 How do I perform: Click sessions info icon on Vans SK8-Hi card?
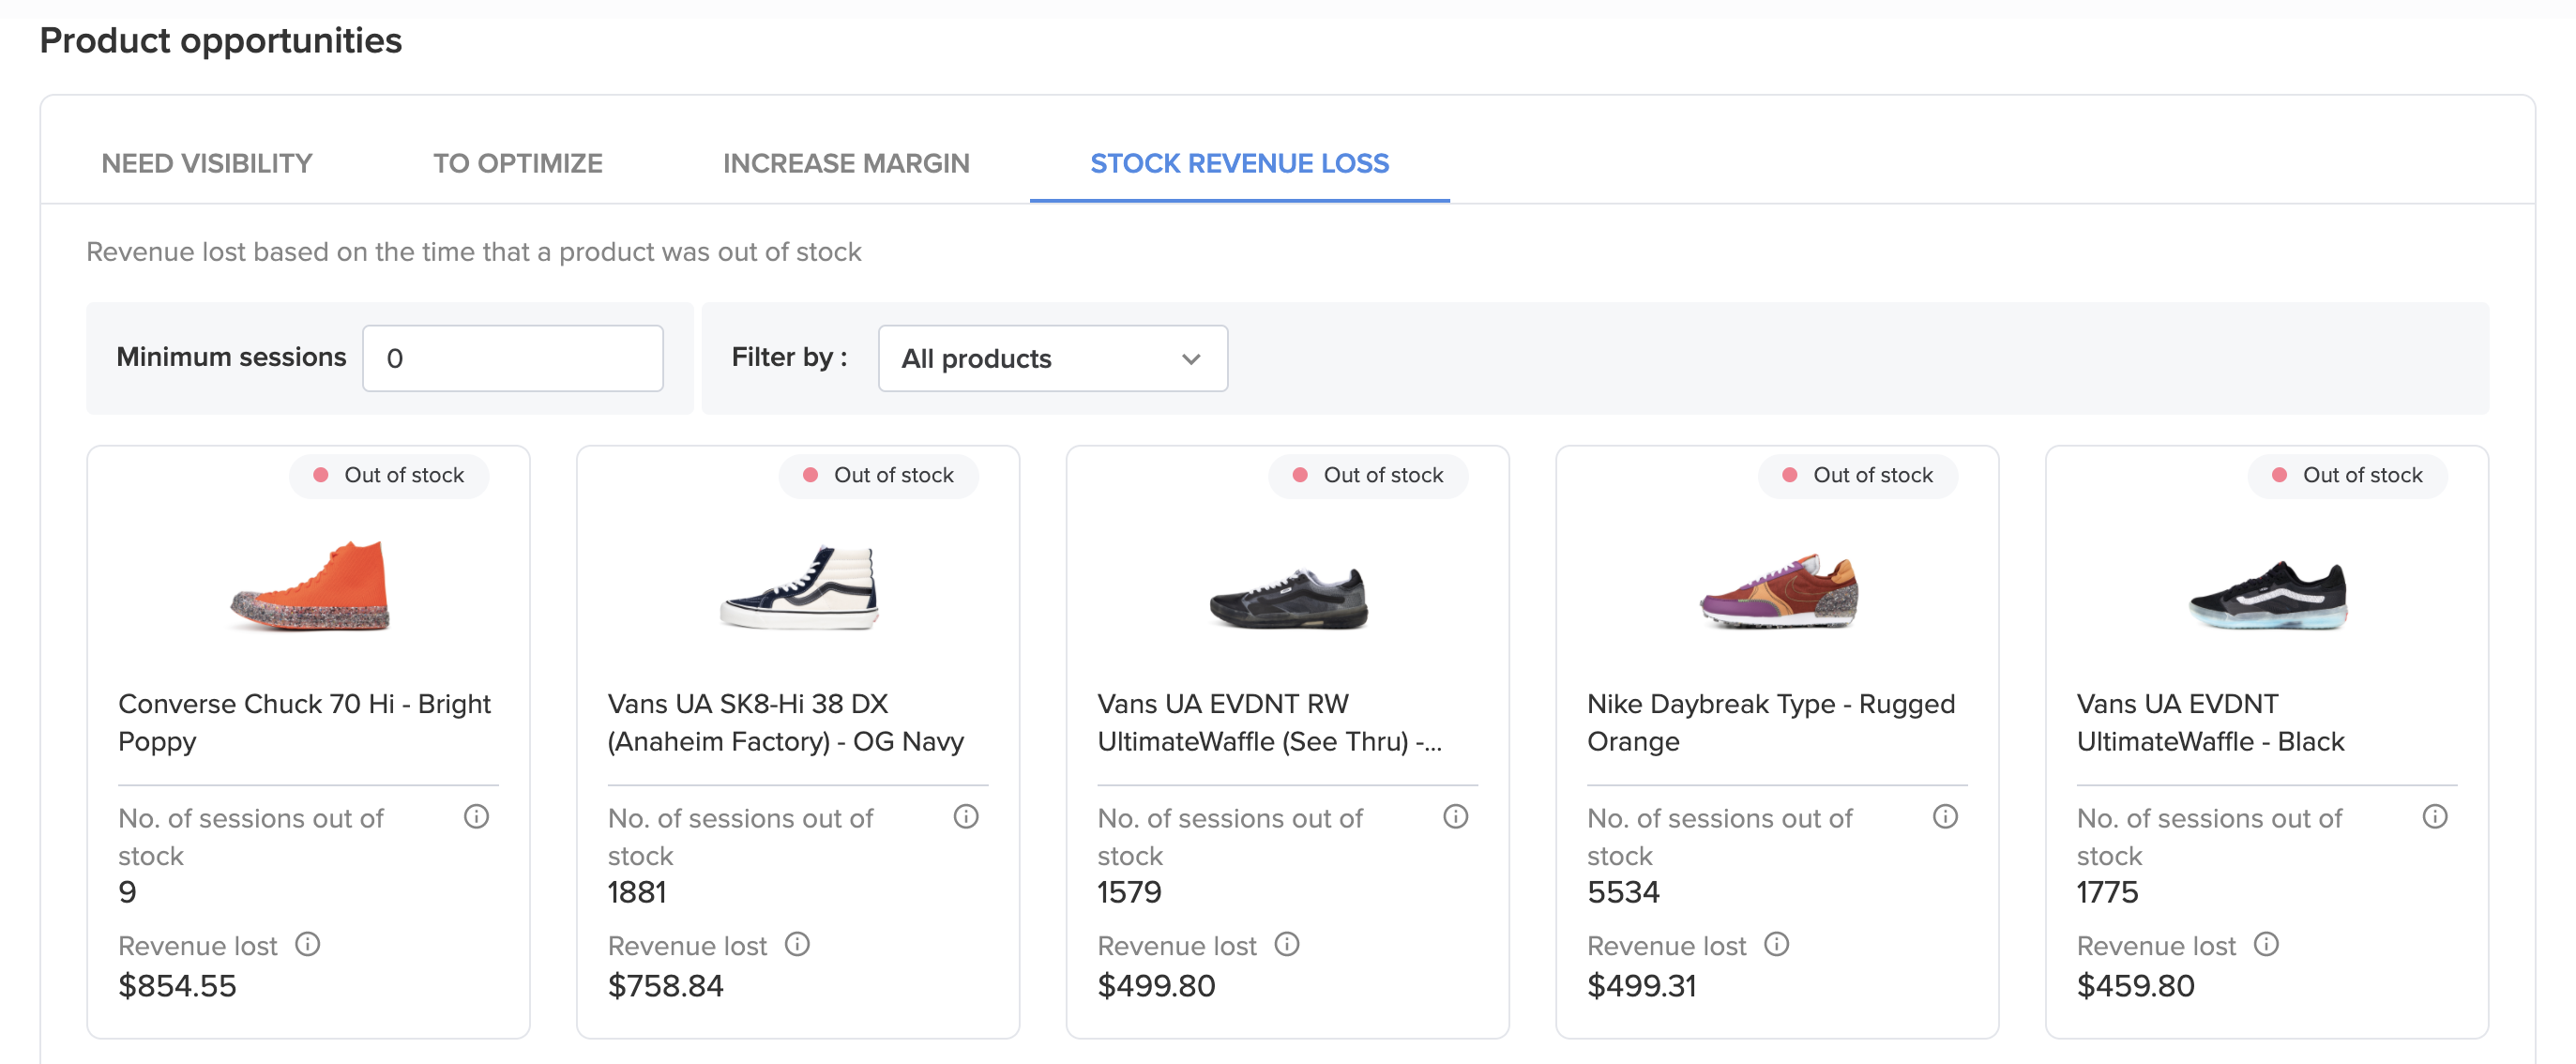966,817
